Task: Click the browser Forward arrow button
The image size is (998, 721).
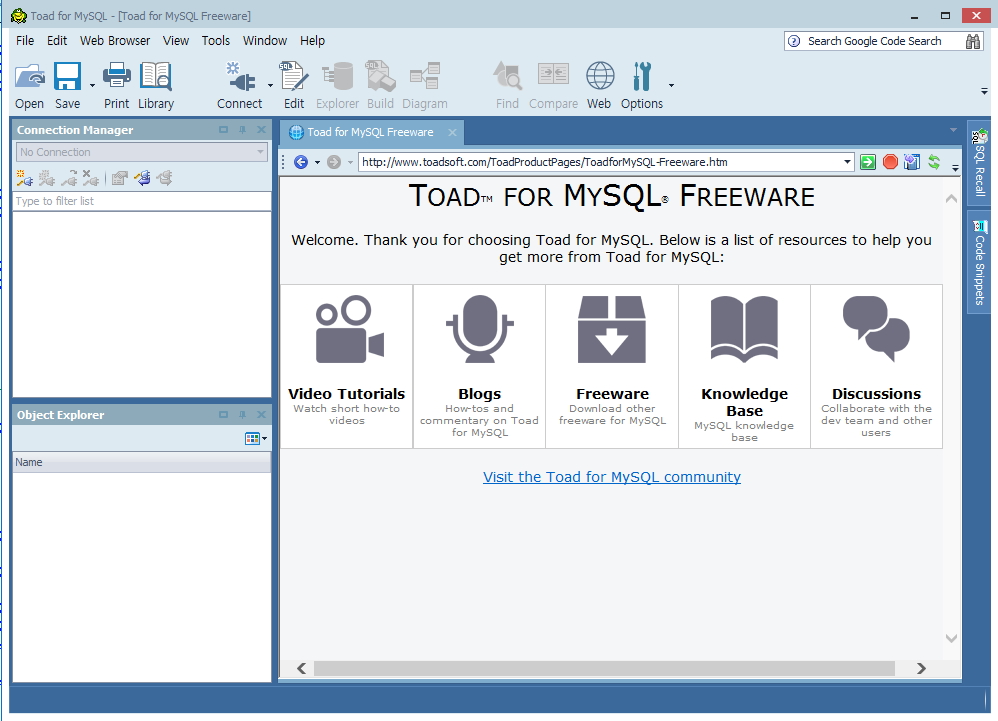Action: [334, 162]
